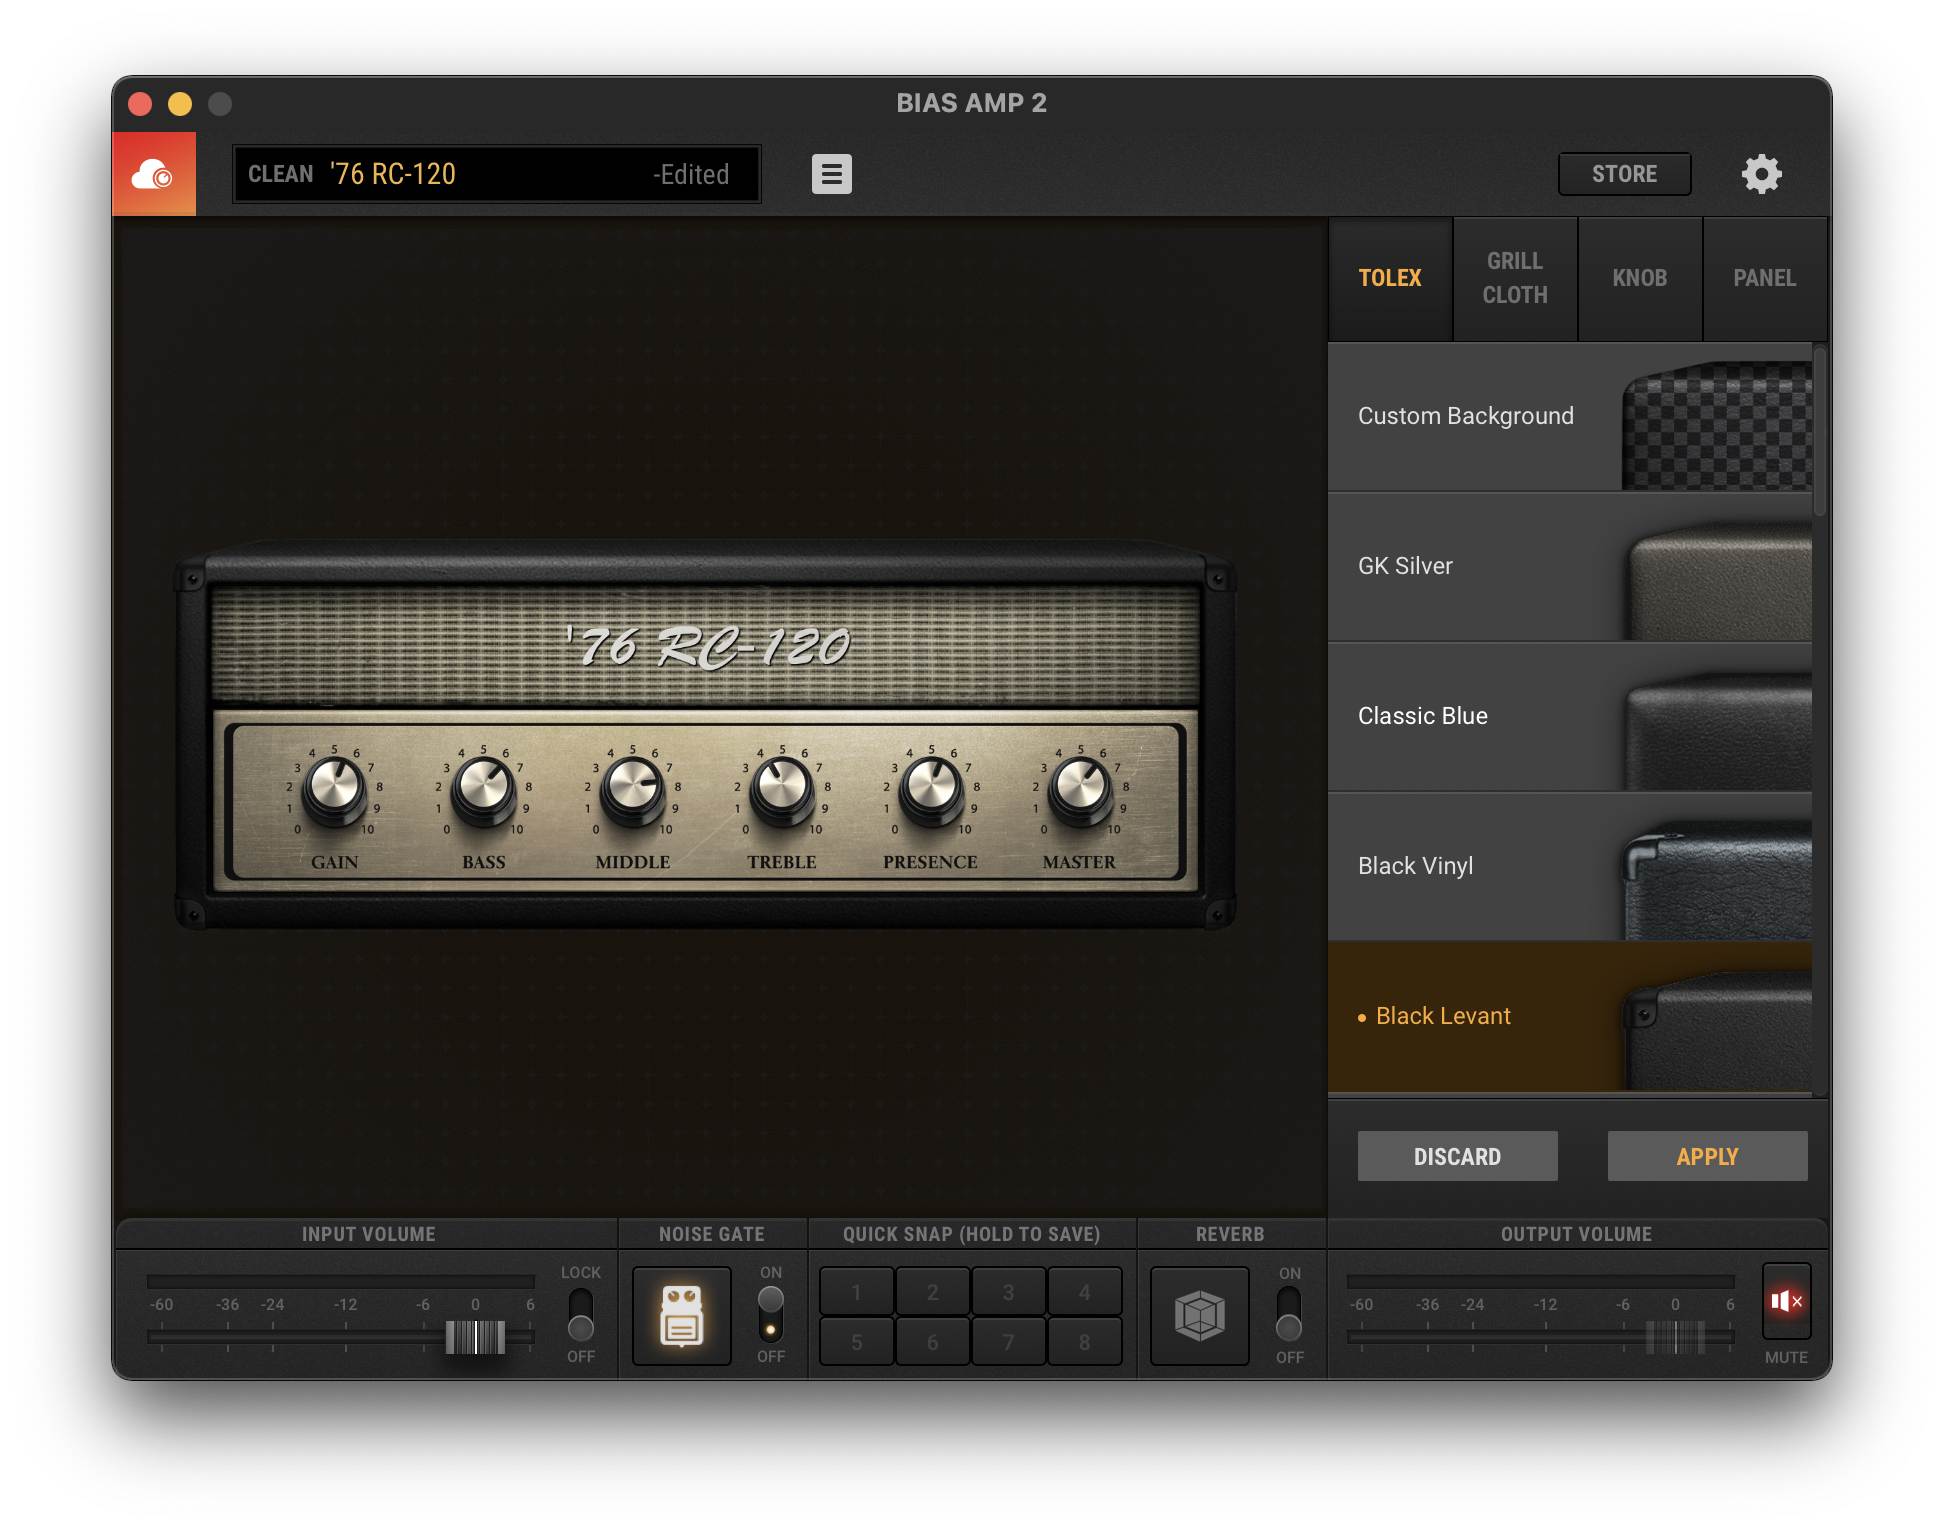Image resolution: width=1944 pixels, height=1528 pixels.
Task: Toggle the noise gate ON/OFF switch
Action: (770, 1314)
